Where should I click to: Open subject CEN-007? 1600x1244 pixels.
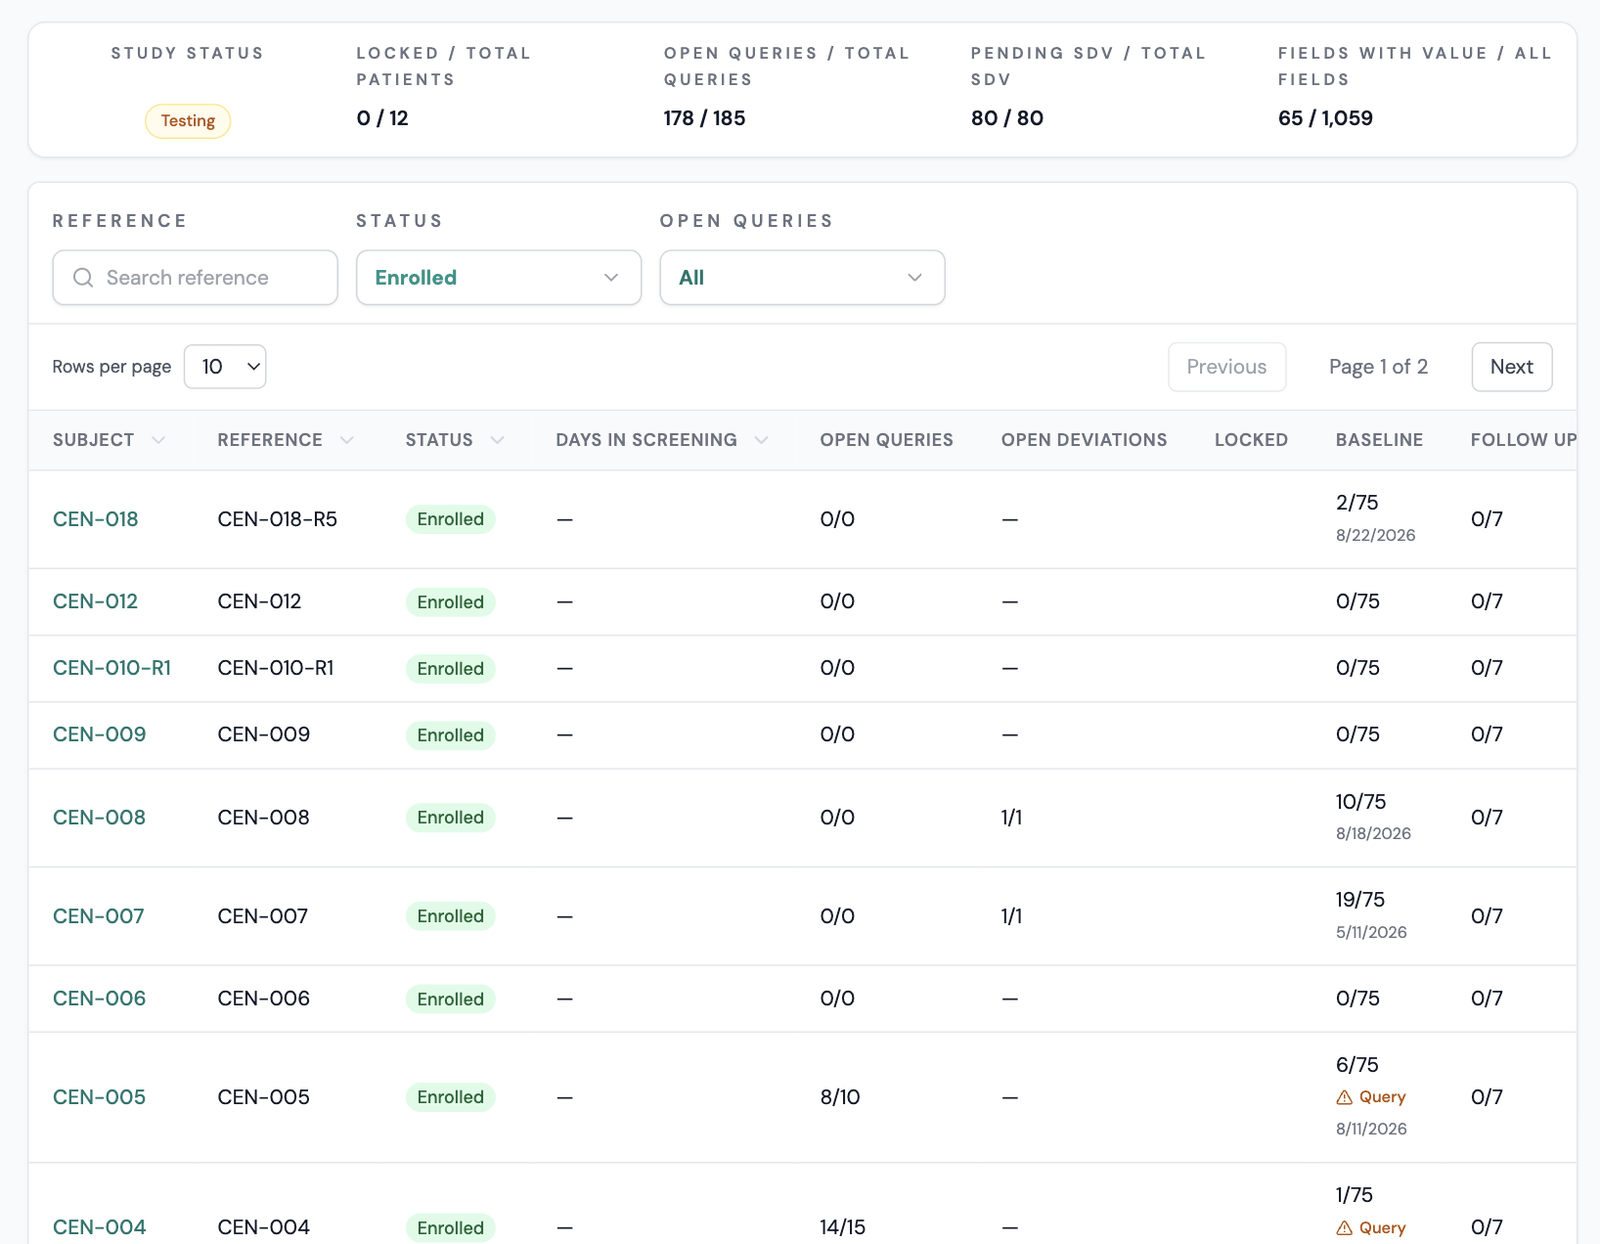[98, 916]
